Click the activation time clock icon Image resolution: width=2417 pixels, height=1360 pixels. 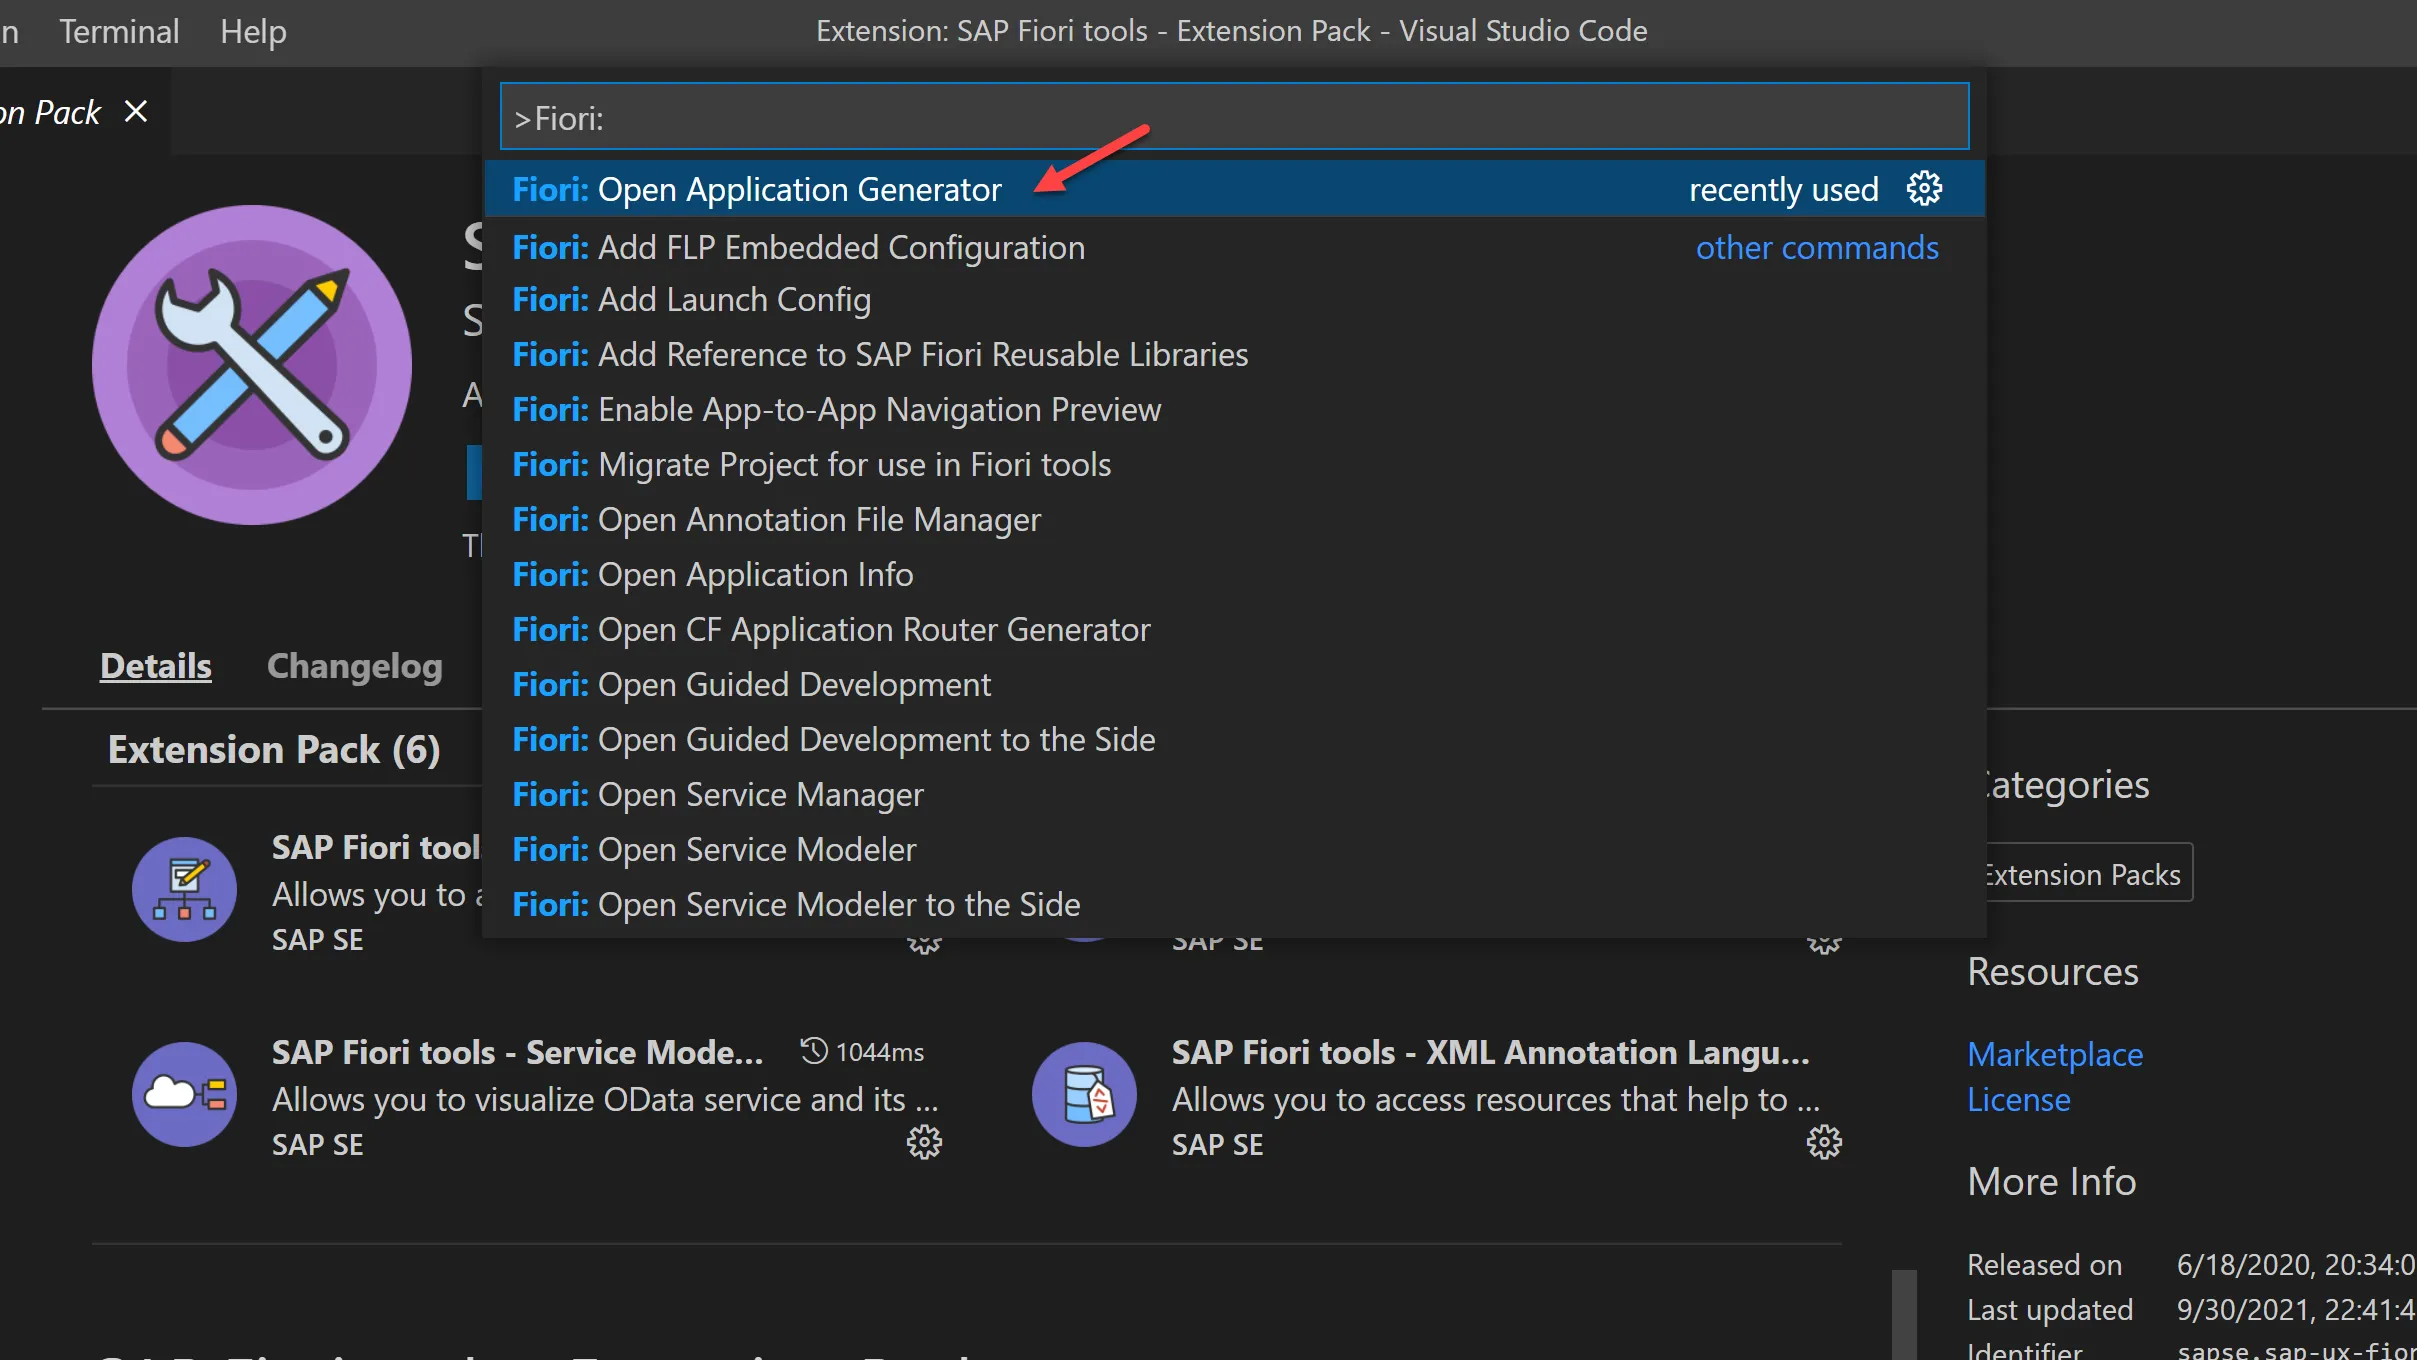click(814, 1051)
